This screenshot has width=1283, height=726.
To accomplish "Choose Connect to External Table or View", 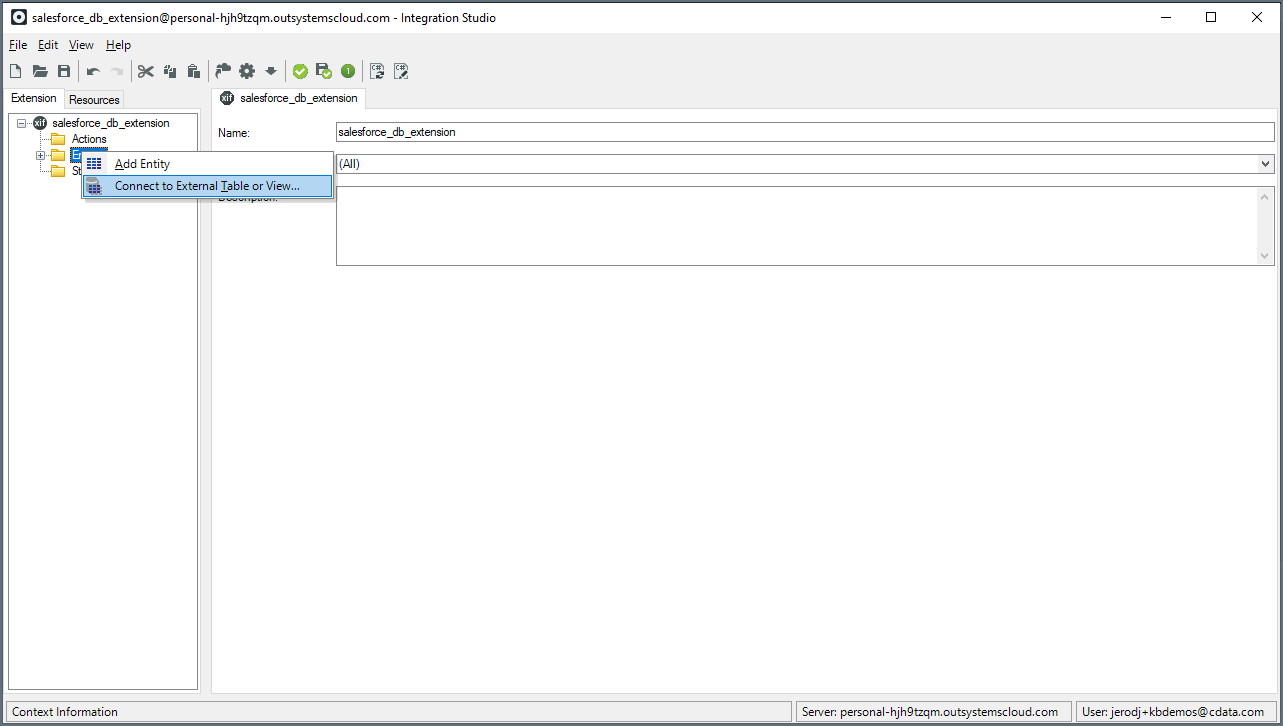I will pyautogui.click(x=208, y=186).
